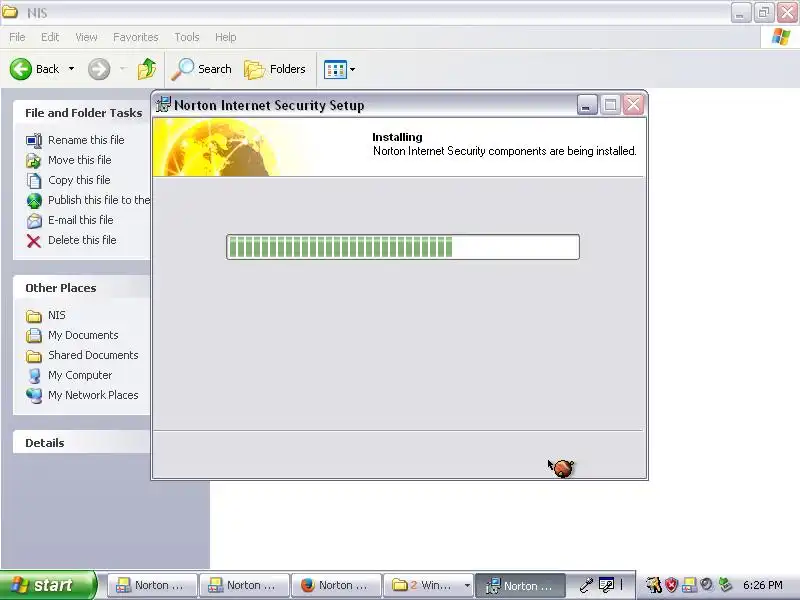This screenshot has width=800, height=600.
Task: Open My Documents in Other Places
Action: click(x=83, y=335)
